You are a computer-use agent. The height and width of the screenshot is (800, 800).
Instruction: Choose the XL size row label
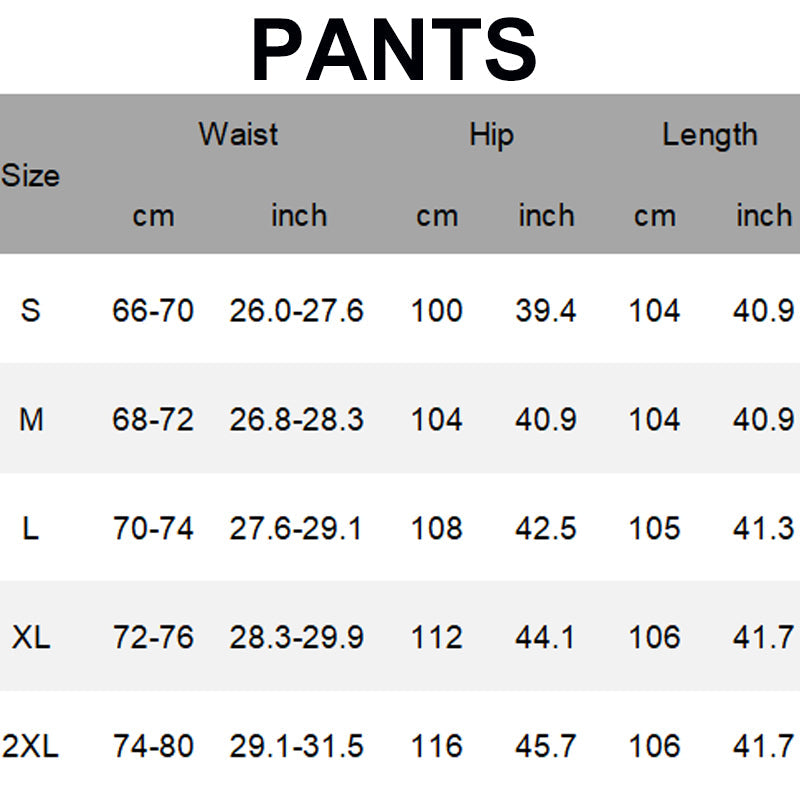coord(31,637)
